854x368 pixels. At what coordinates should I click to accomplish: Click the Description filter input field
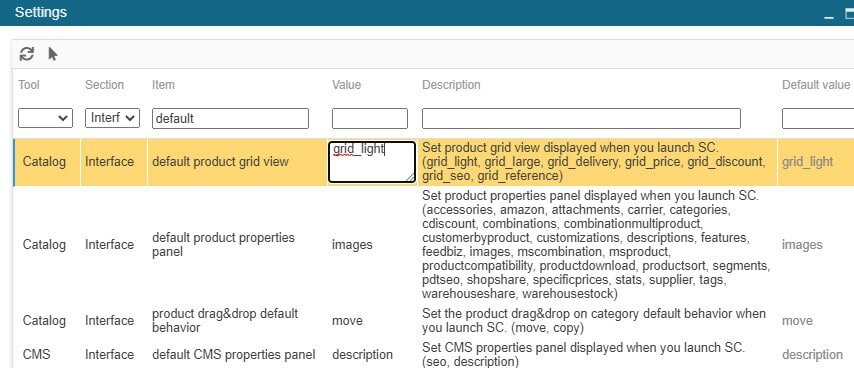coord(581,118)
